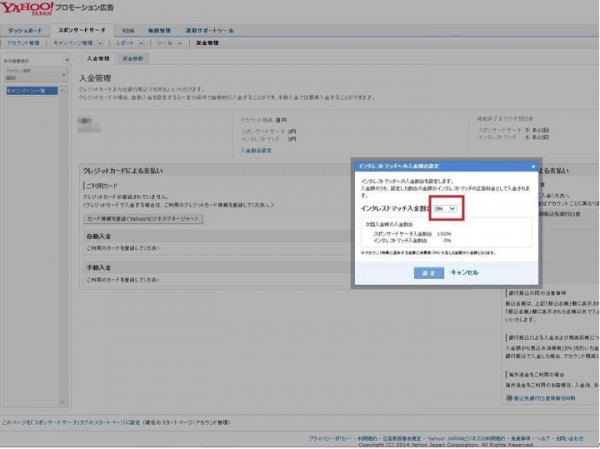Viewport: 600px width, 449px height.
Task: Set this page as スポンサードサーチ start page link
Action: tap(71, 423)
